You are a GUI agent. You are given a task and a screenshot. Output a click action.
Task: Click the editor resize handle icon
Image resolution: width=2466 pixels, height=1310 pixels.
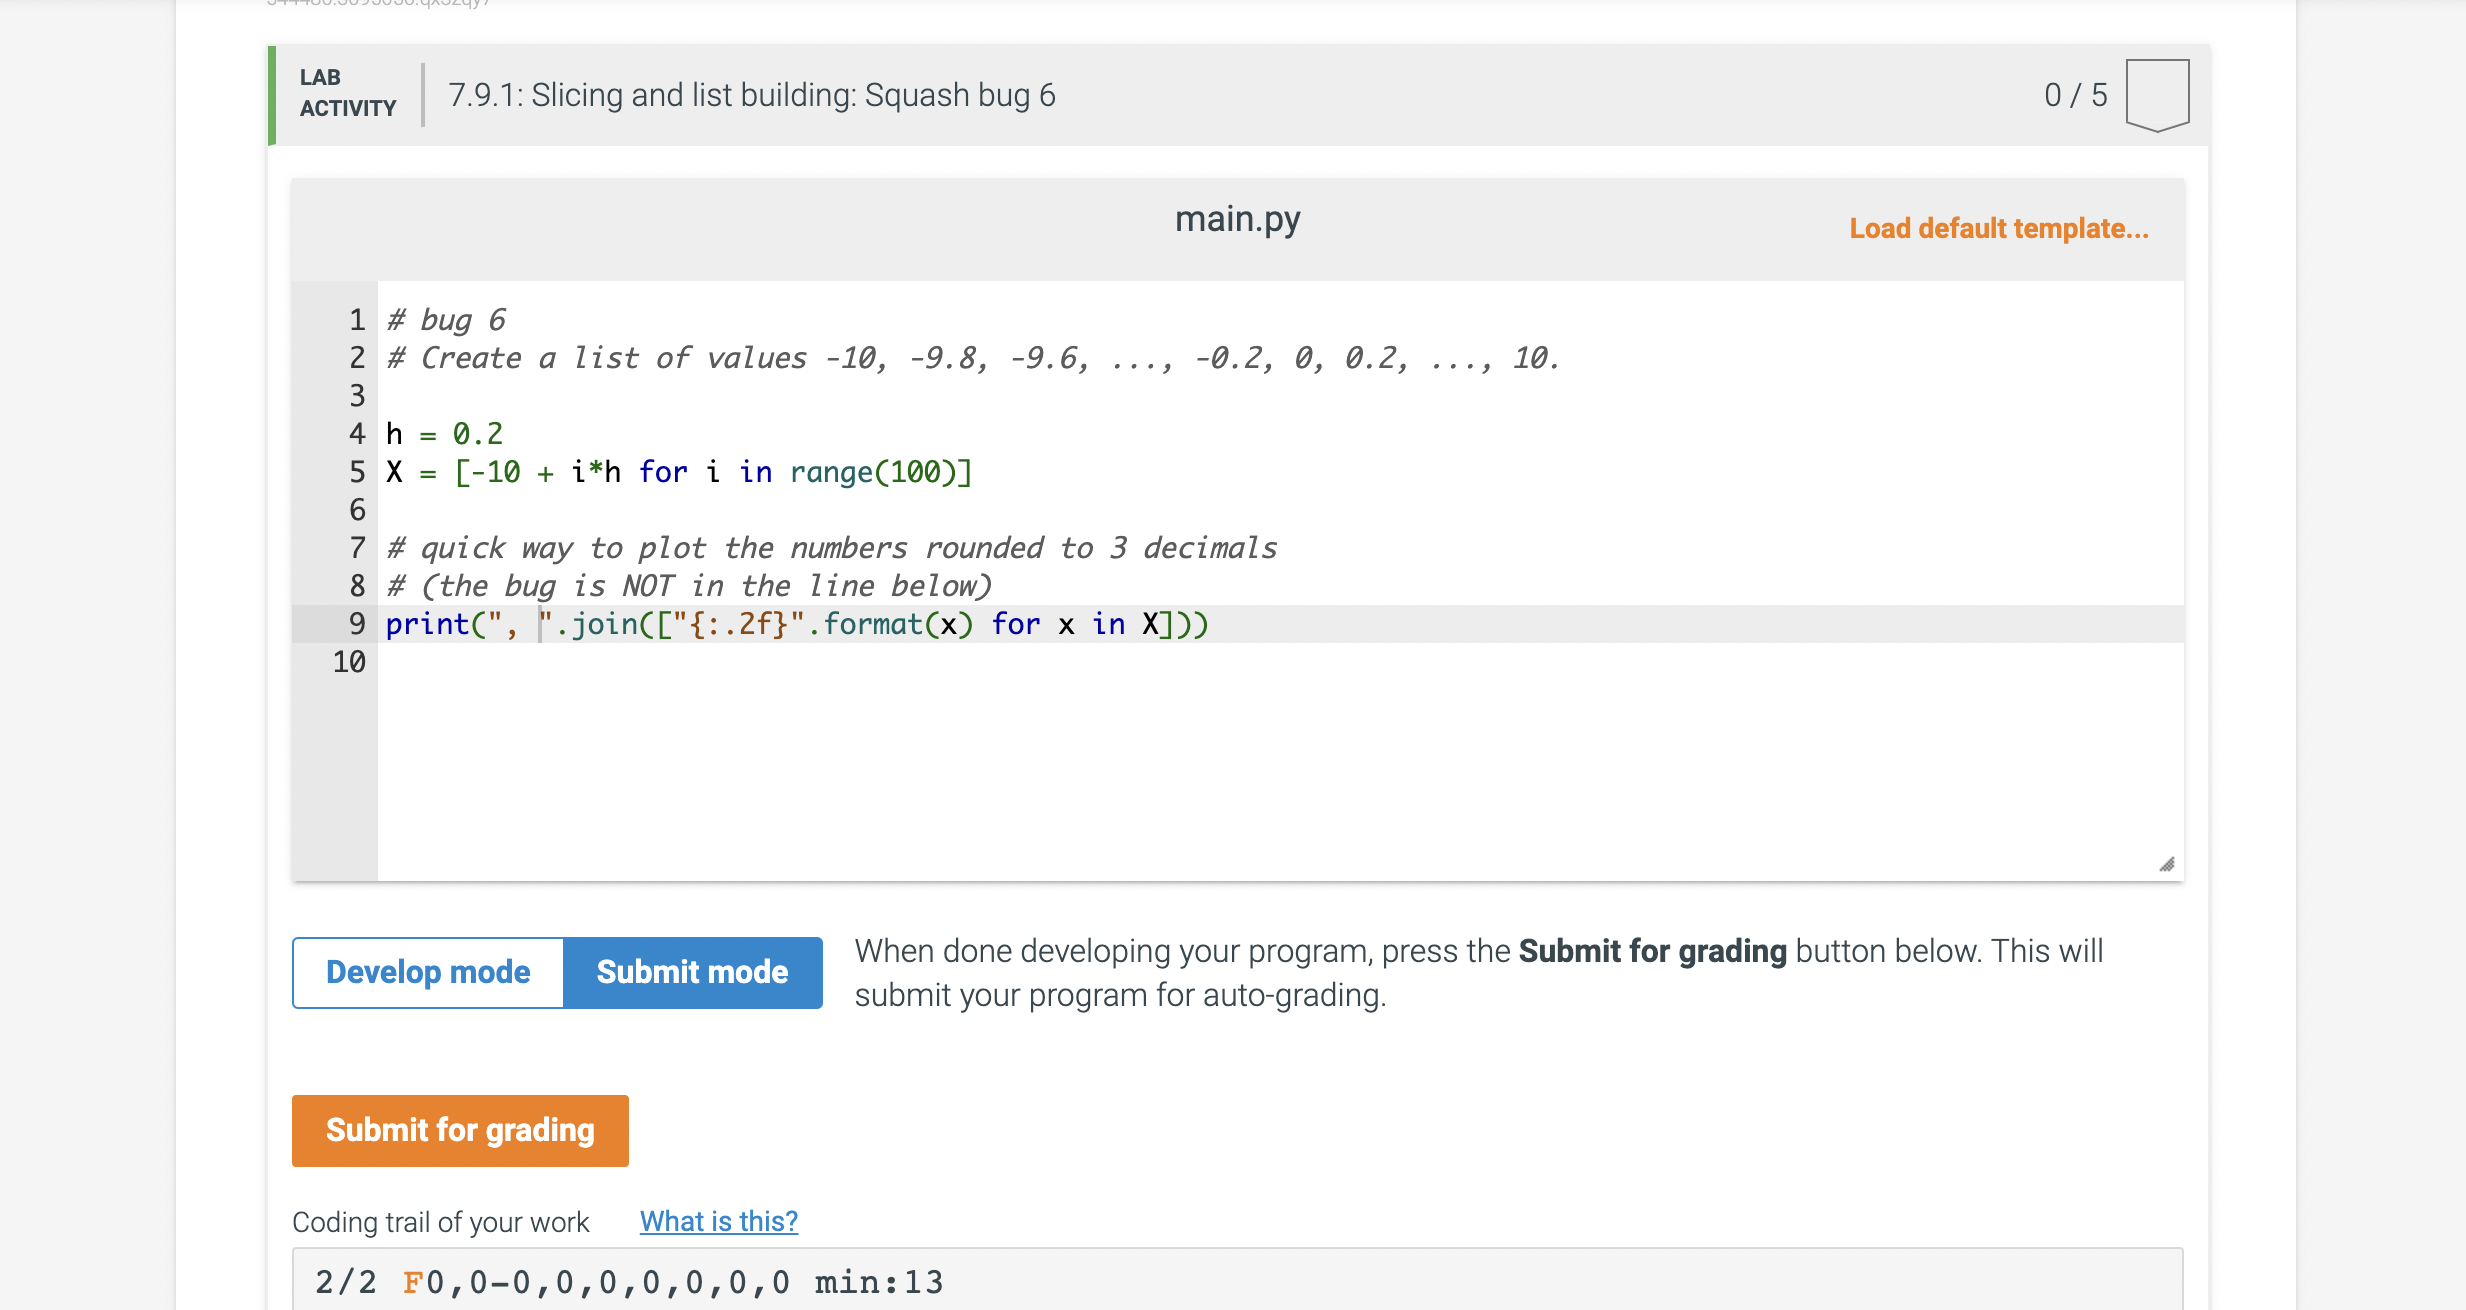point(2166,862)
